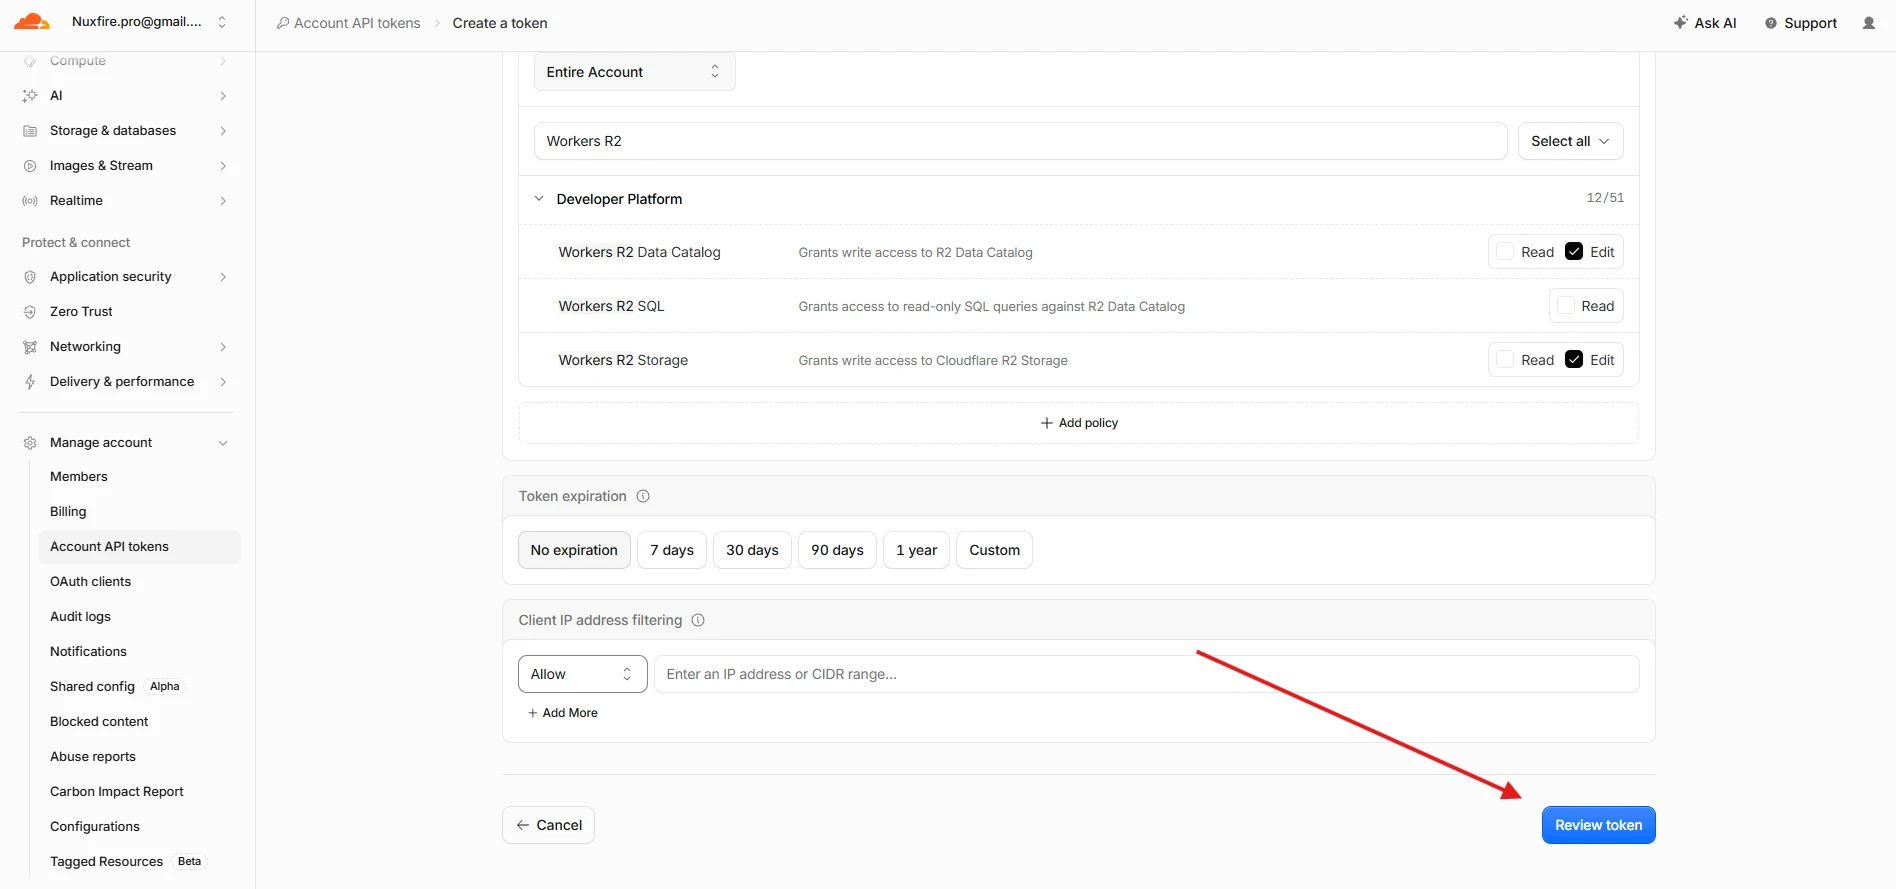Open the Allow IP filter dropdown
1896x889 pixels.
pyautogui.click(x=582, y=674)
